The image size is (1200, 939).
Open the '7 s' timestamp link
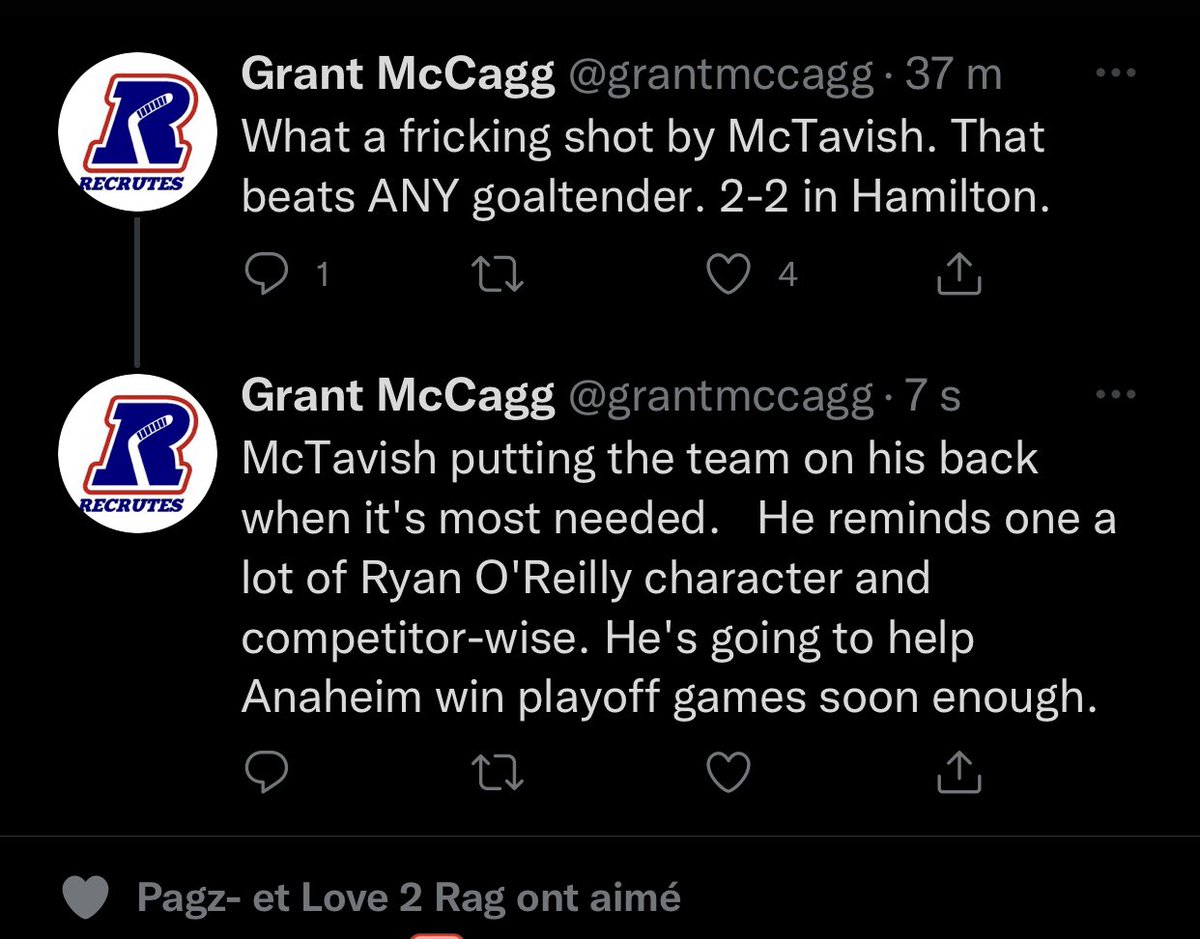point(932,397)
